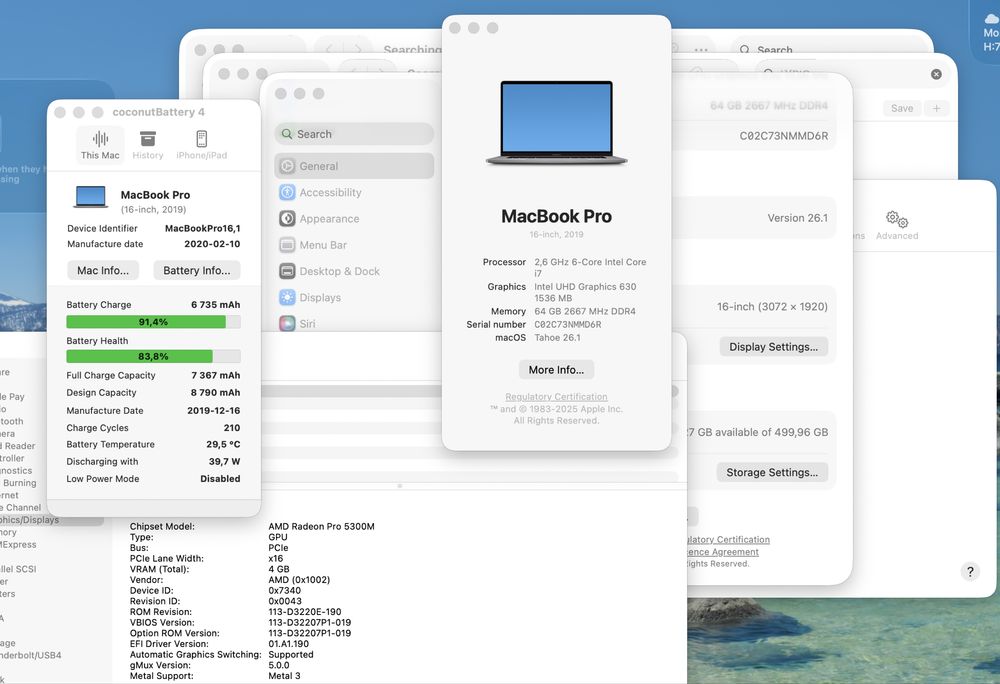Click the MacBook Pro image in About This Mac

tap(556, 122)
